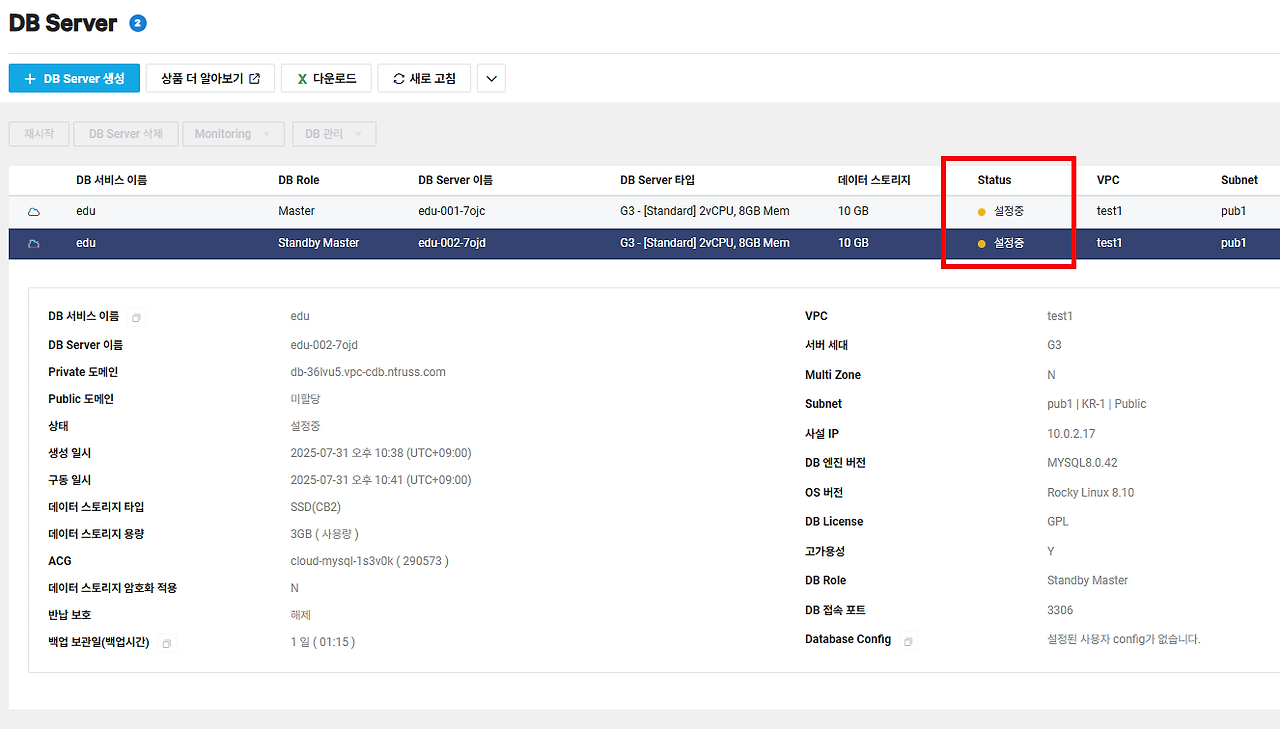Expand the chevron next to 새로 고침
The width and height of the screenshot is (1280, 729).
[490, 78]
